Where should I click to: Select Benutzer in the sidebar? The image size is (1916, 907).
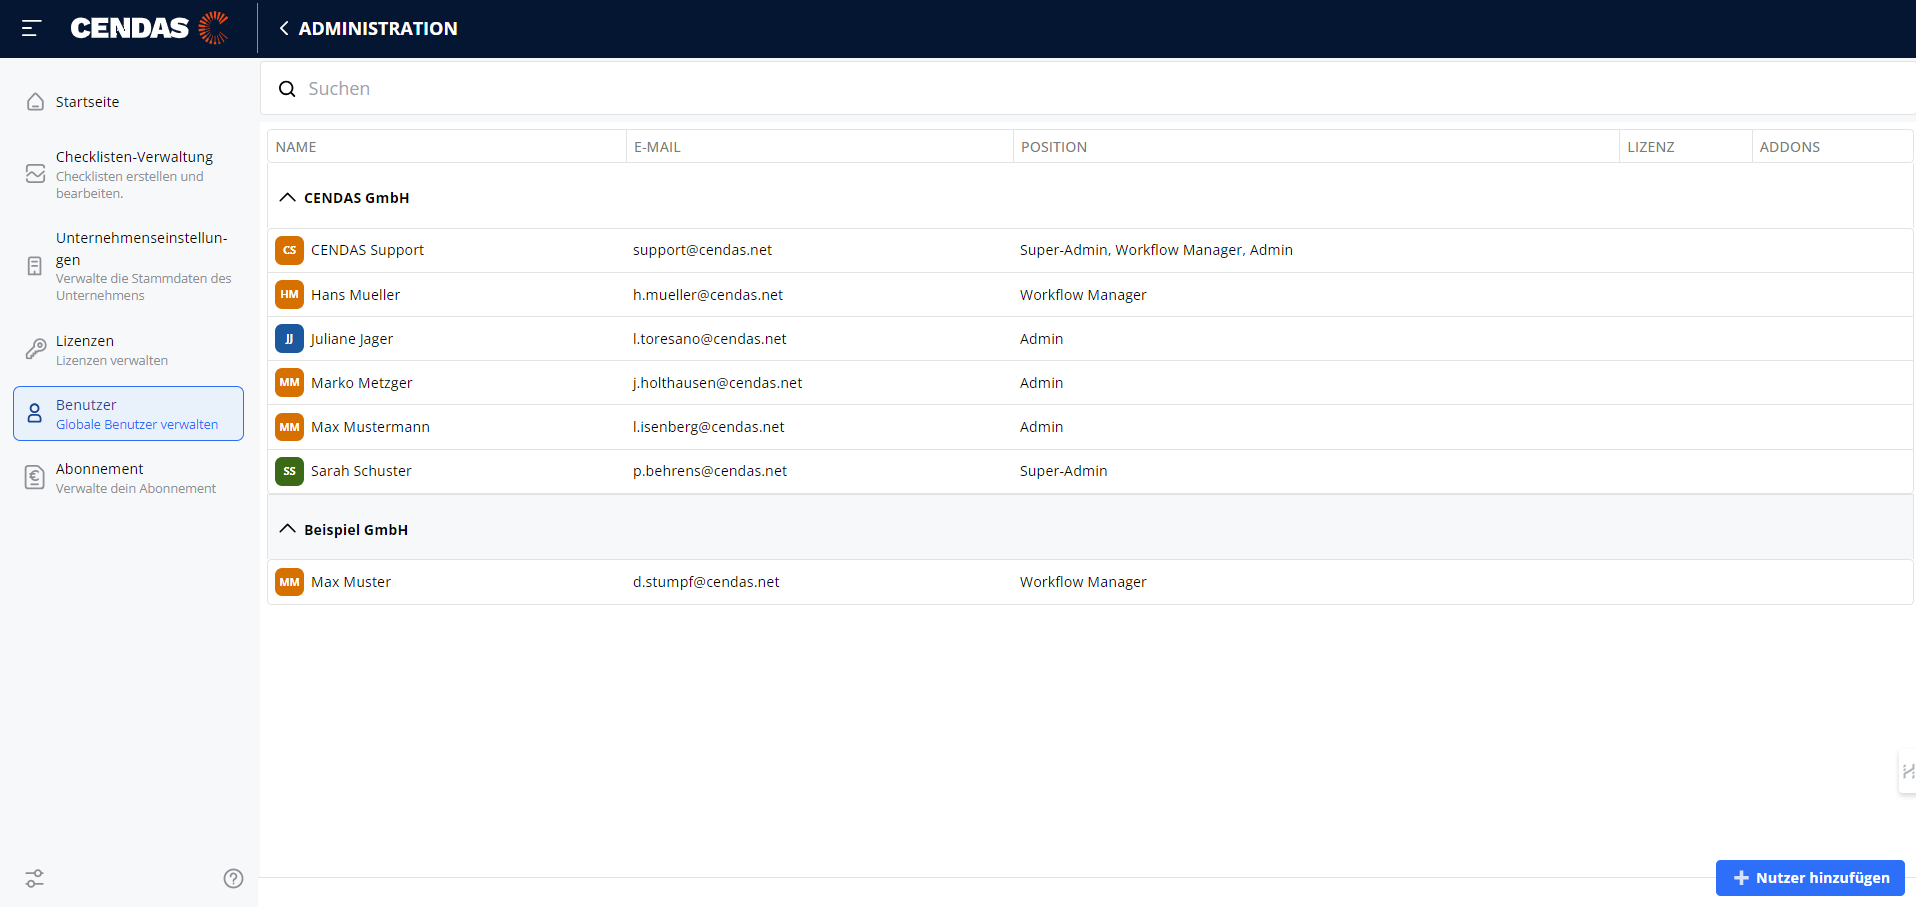pos(128,414)
